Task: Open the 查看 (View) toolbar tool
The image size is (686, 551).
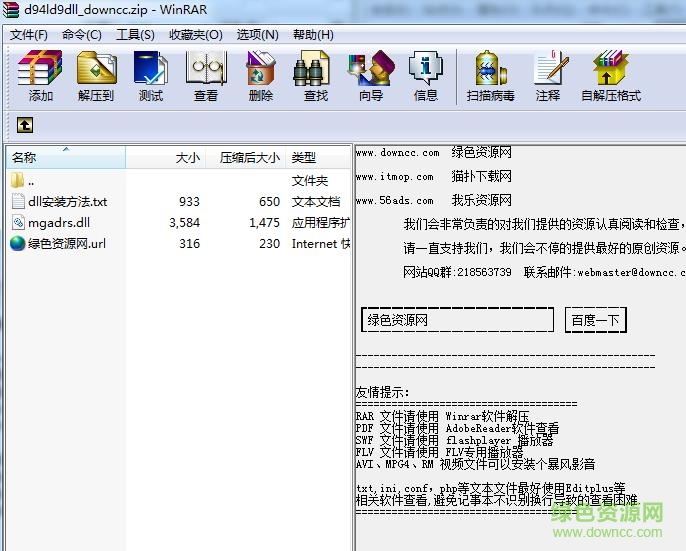Action: 206,76
